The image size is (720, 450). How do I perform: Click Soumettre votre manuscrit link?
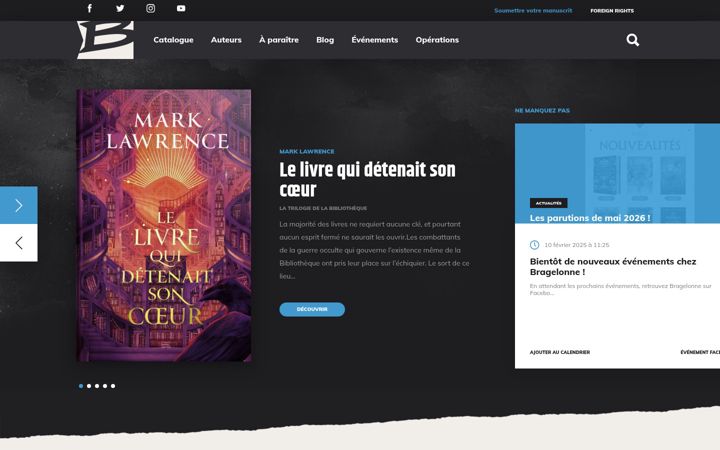(x=533, y=10)
